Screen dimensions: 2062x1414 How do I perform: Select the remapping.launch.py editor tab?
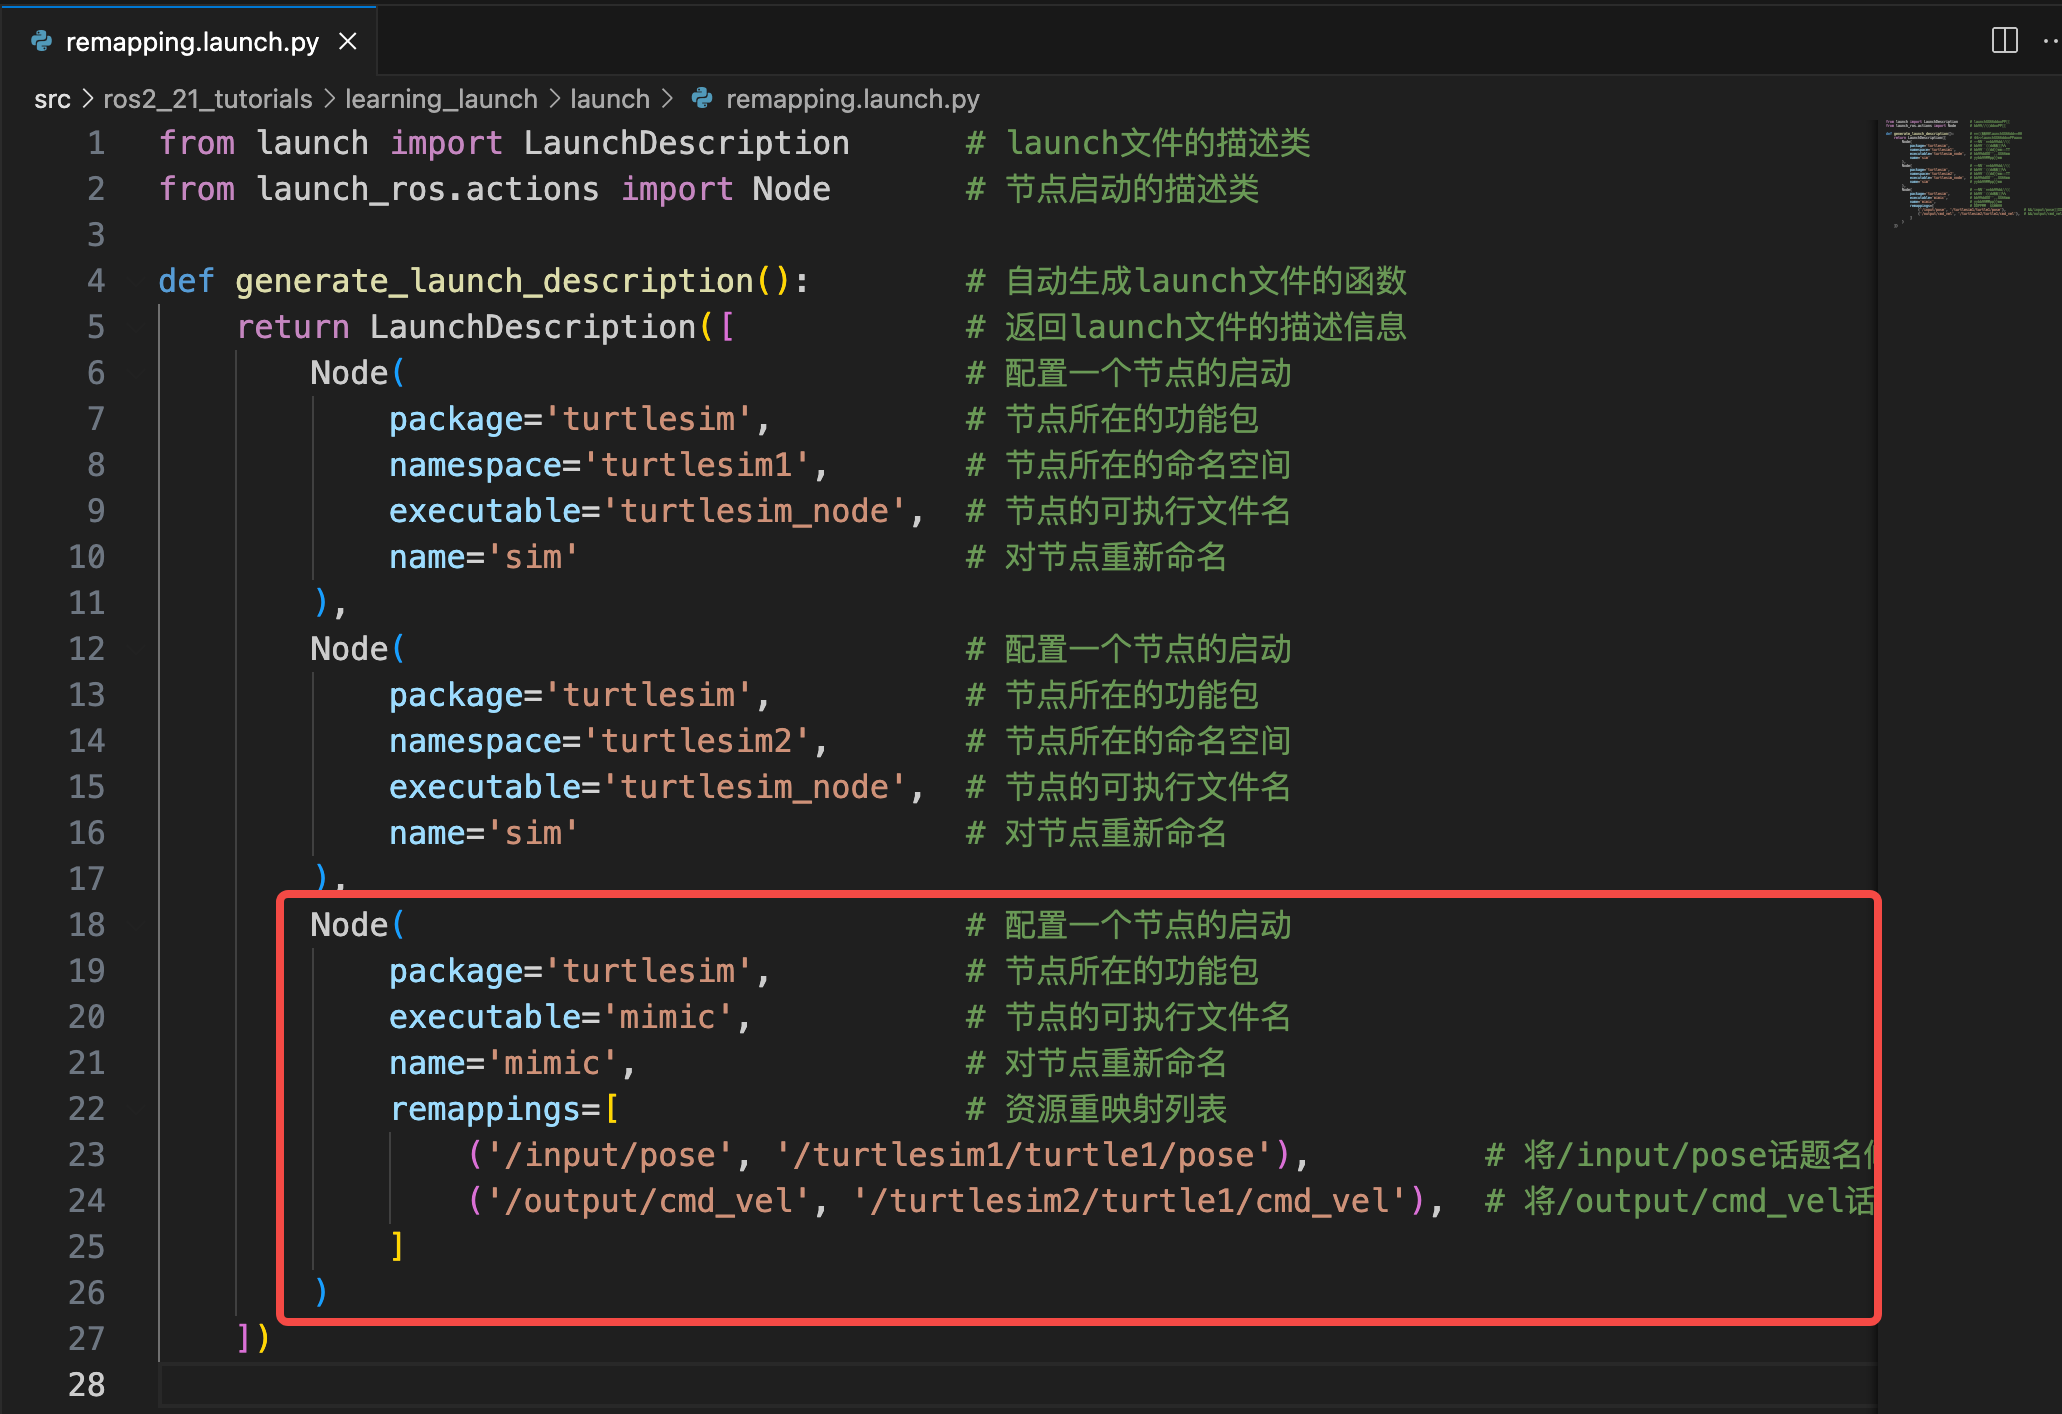click(x=192, y=42)
